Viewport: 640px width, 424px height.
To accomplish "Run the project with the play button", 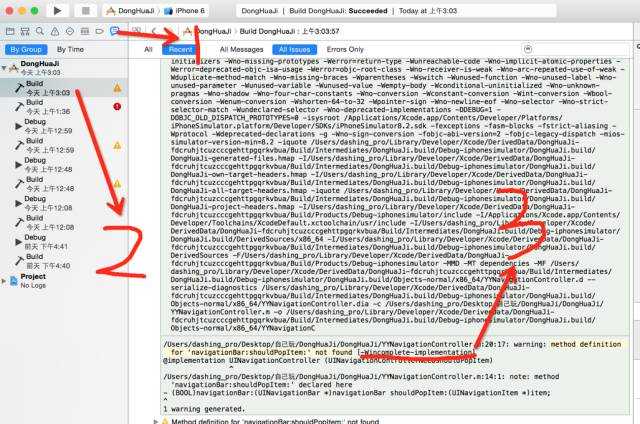I will 58,11.
